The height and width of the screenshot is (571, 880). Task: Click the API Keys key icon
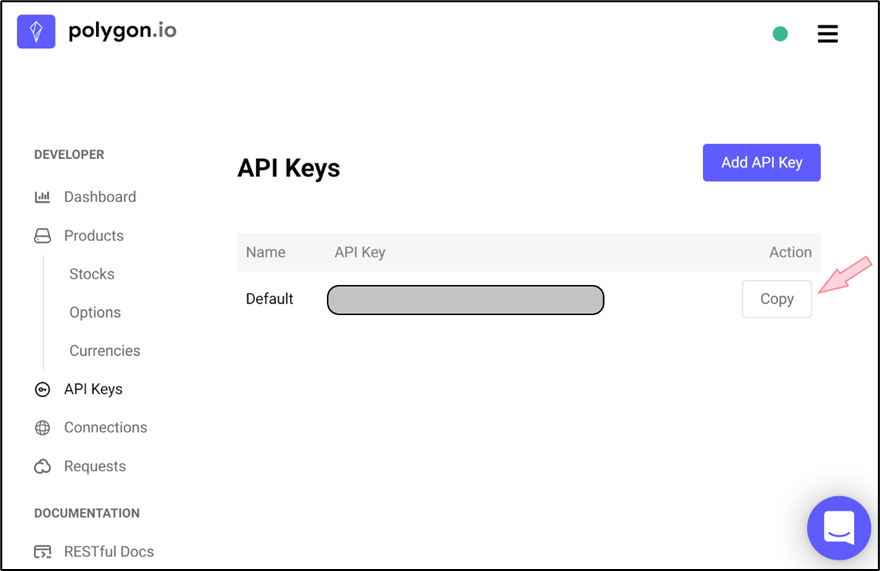(42, 390)
